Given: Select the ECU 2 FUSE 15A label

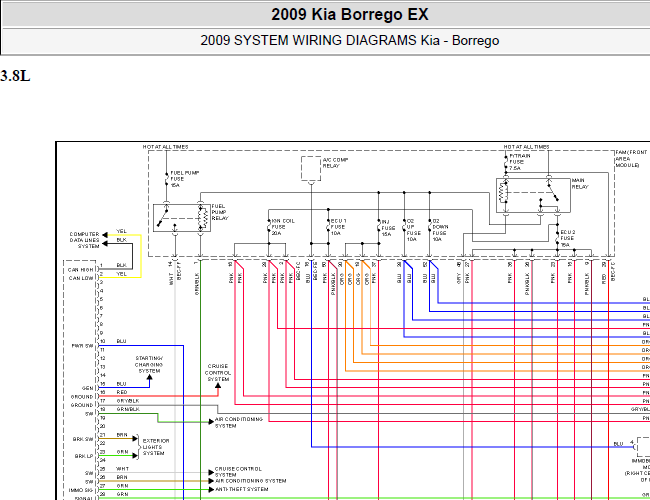Looking at the screenshot, I should [x=568, y=238].
